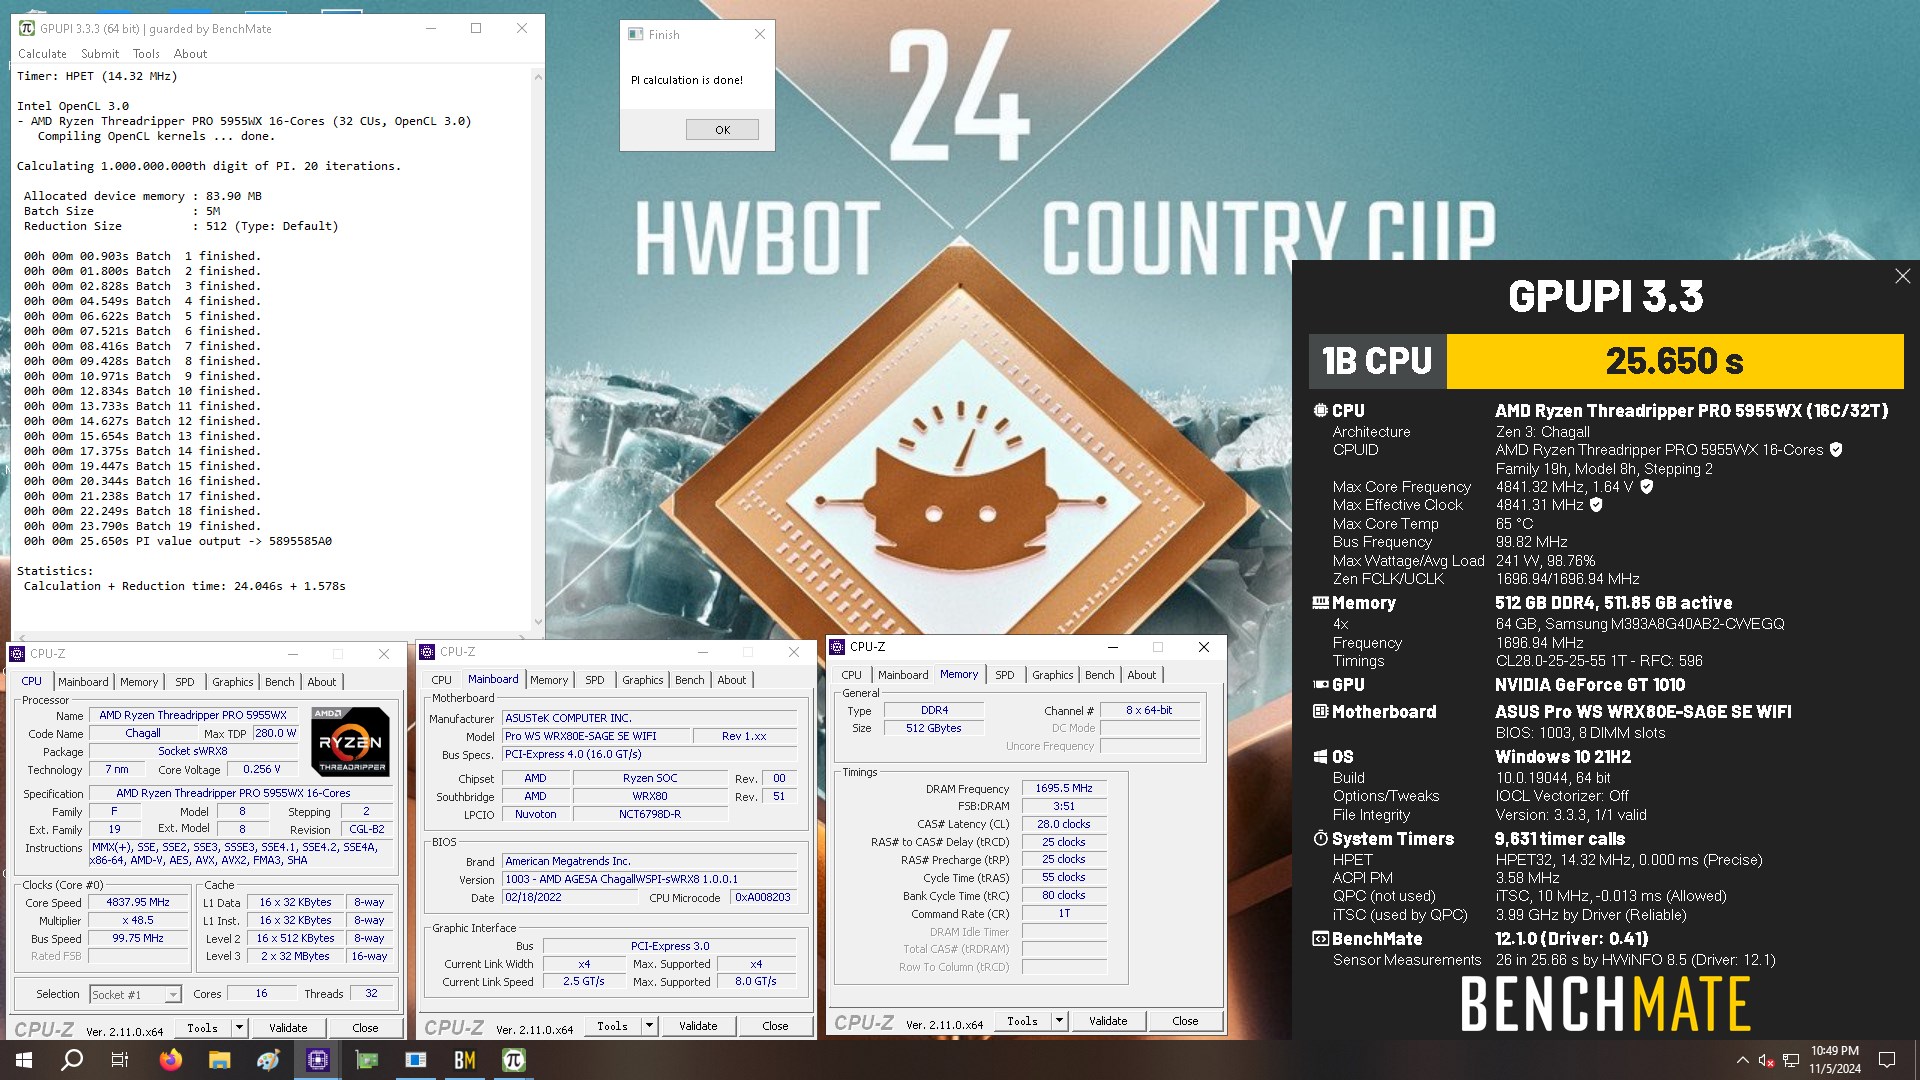Open the Tools menu in GPUPI
The height and width of the screenshot is (1080, 1920).
pyautogui.click(x=146, y=54)
